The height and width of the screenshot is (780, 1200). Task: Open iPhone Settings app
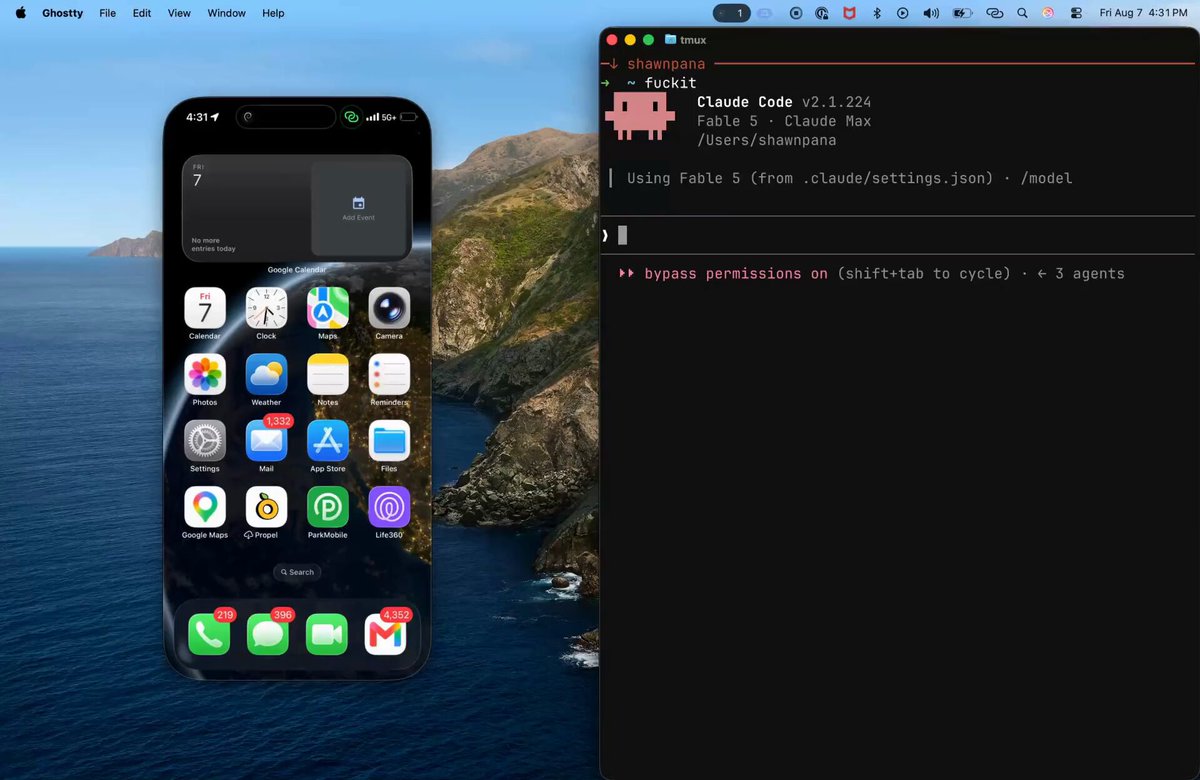click(x=205, y=440)
